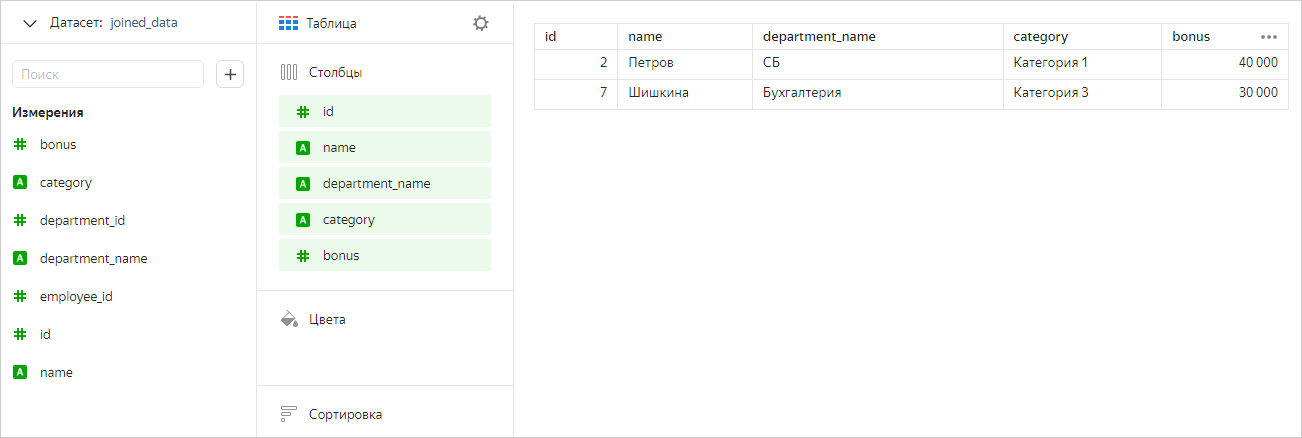Click the Сортировка sort icon
The height and width of the screenshot is (438, 1302).
point(289,414)
